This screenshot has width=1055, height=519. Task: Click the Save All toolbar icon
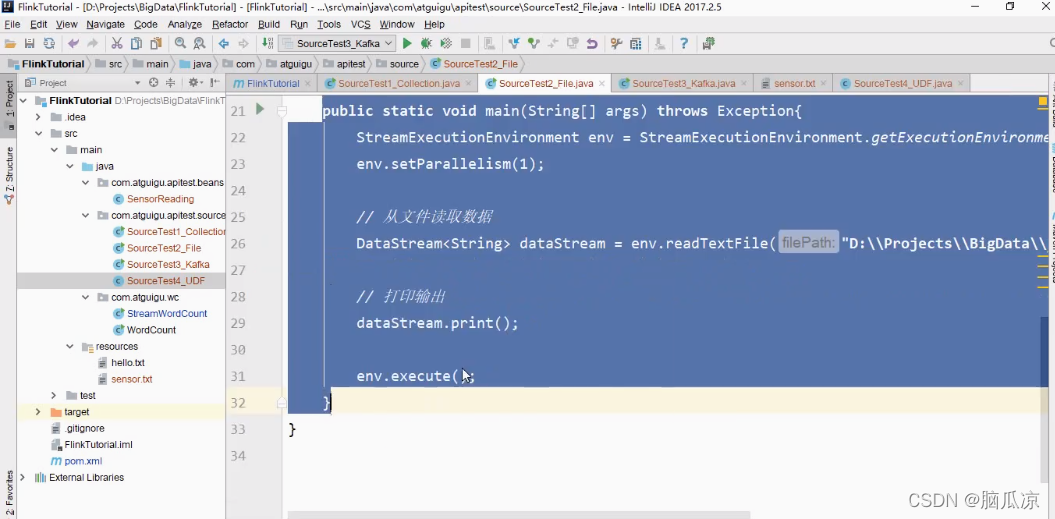(x=29, y=44)
